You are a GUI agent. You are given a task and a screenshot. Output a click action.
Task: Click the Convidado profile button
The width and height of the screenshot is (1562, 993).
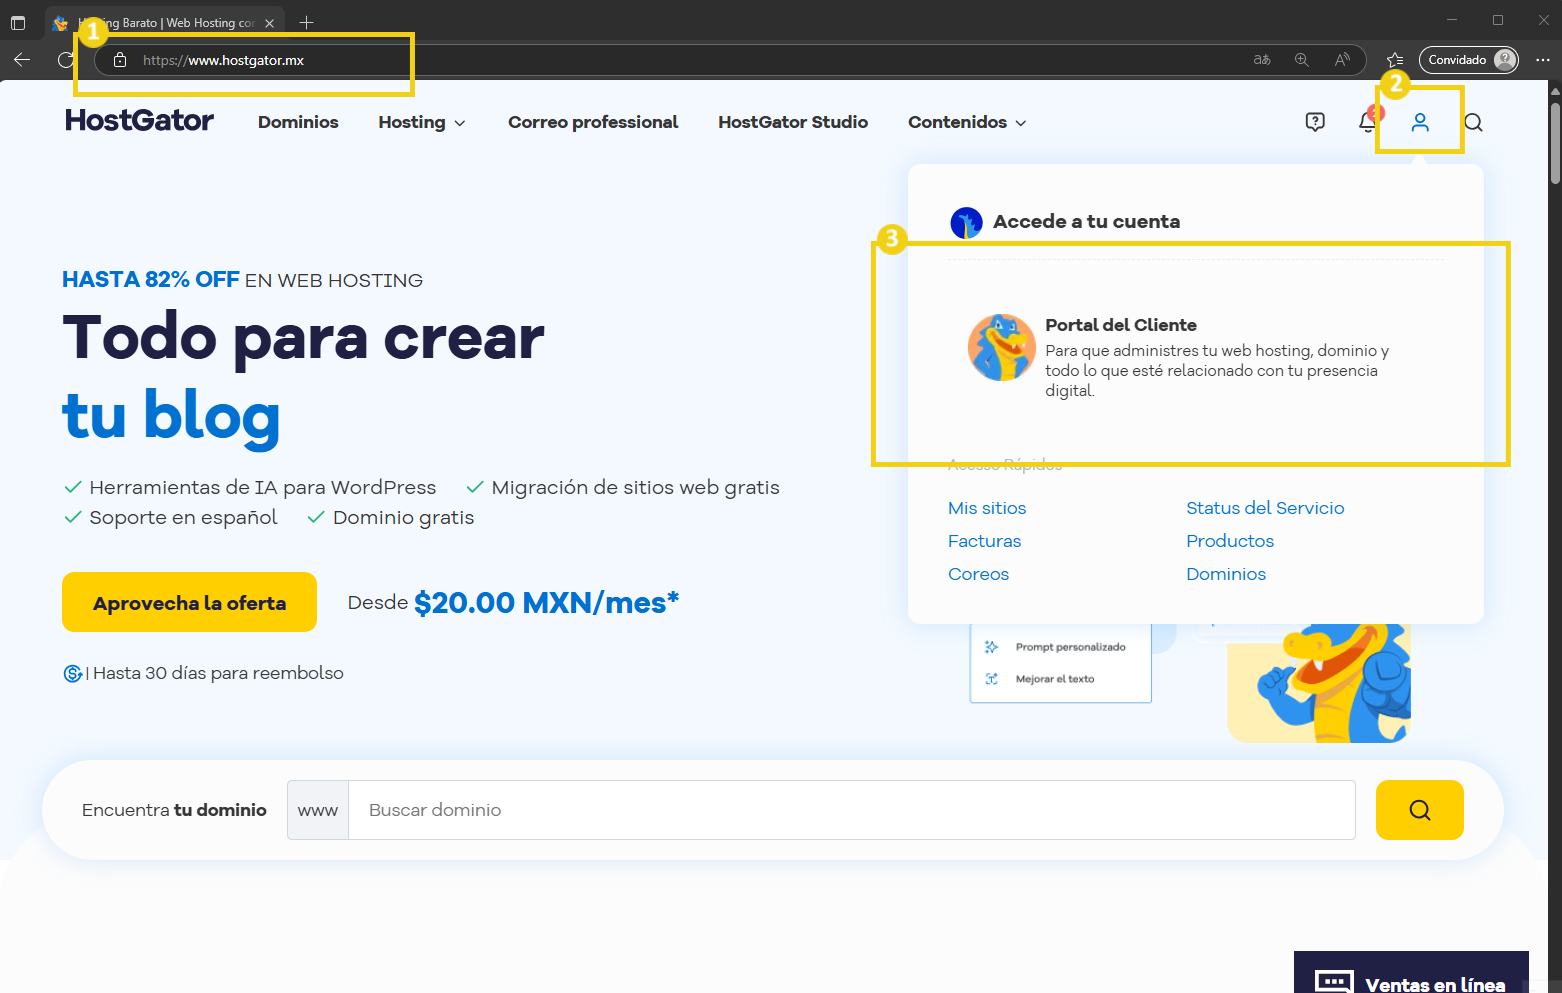click(x=1468, y=60)
